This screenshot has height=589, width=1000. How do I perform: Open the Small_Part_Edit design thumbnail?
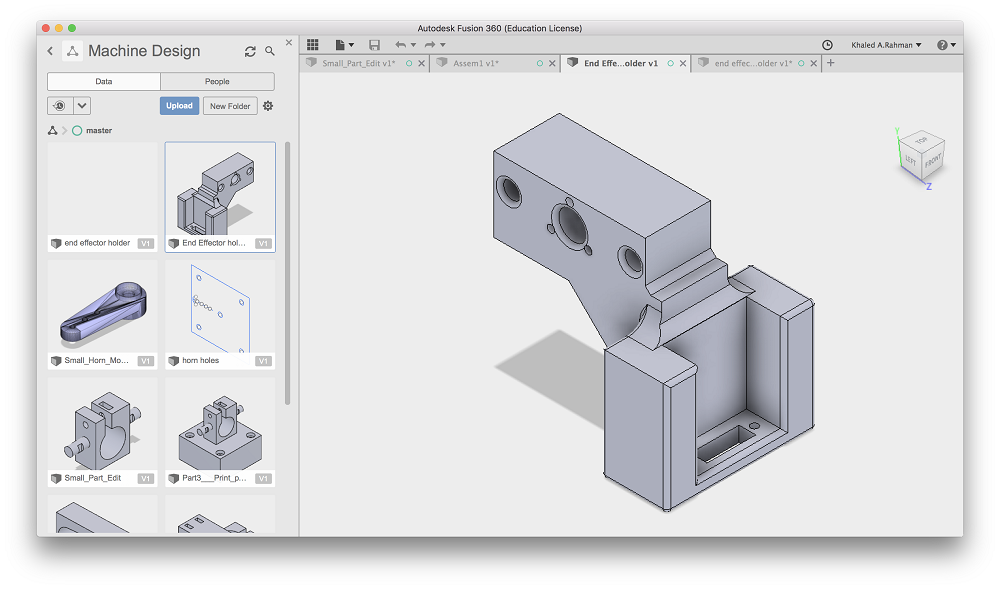(x=102, y=432)
